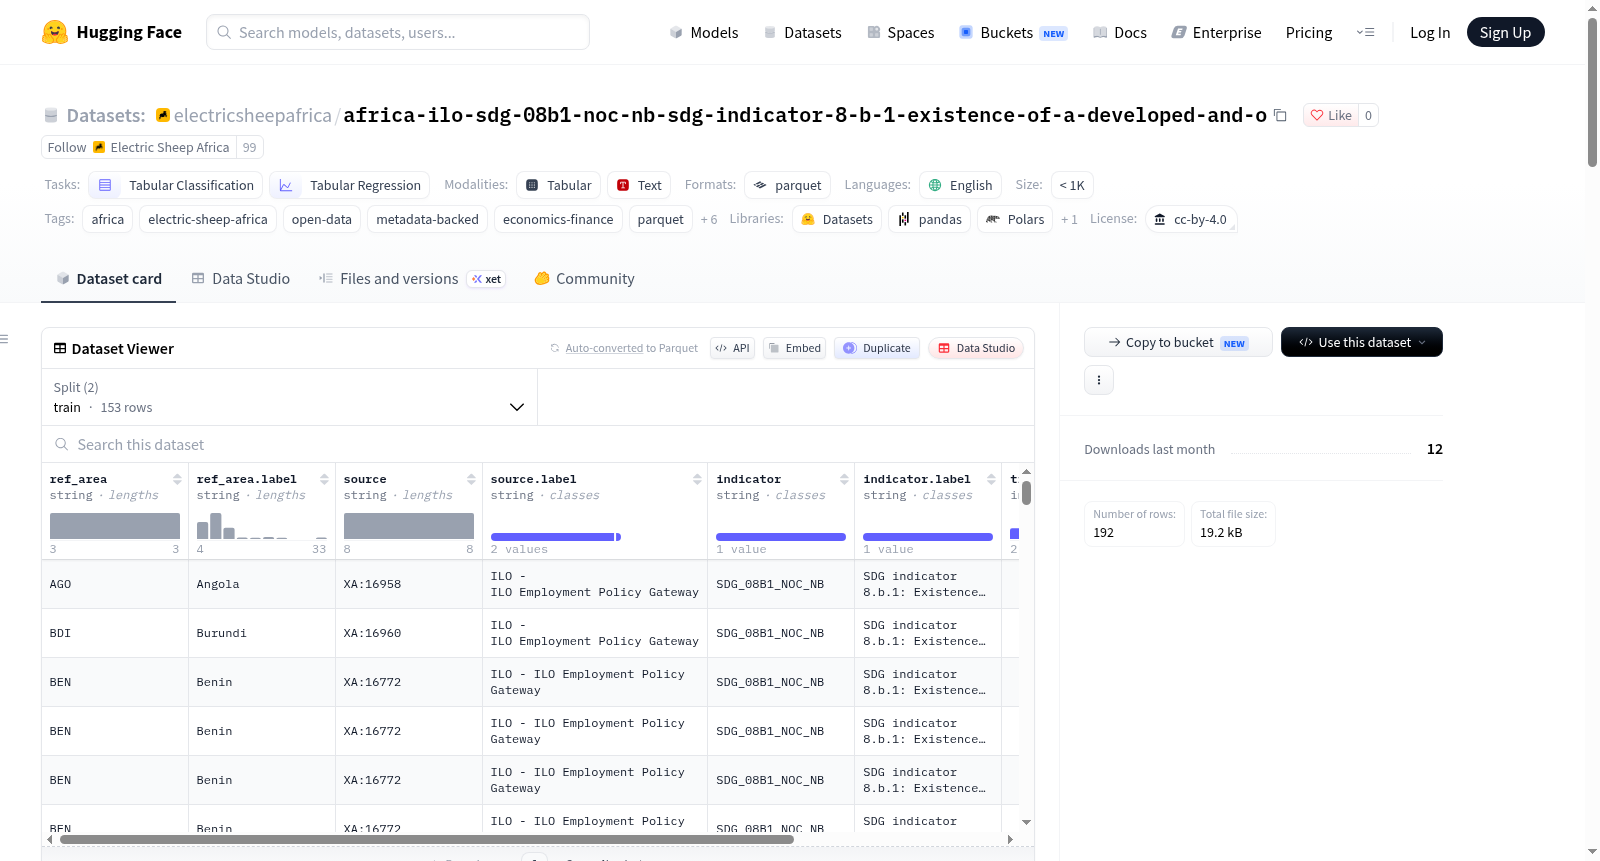This screenshot has height=861, width=1600.
Task: Switch to the Data Studio tab
Action: tap(241, 279)
